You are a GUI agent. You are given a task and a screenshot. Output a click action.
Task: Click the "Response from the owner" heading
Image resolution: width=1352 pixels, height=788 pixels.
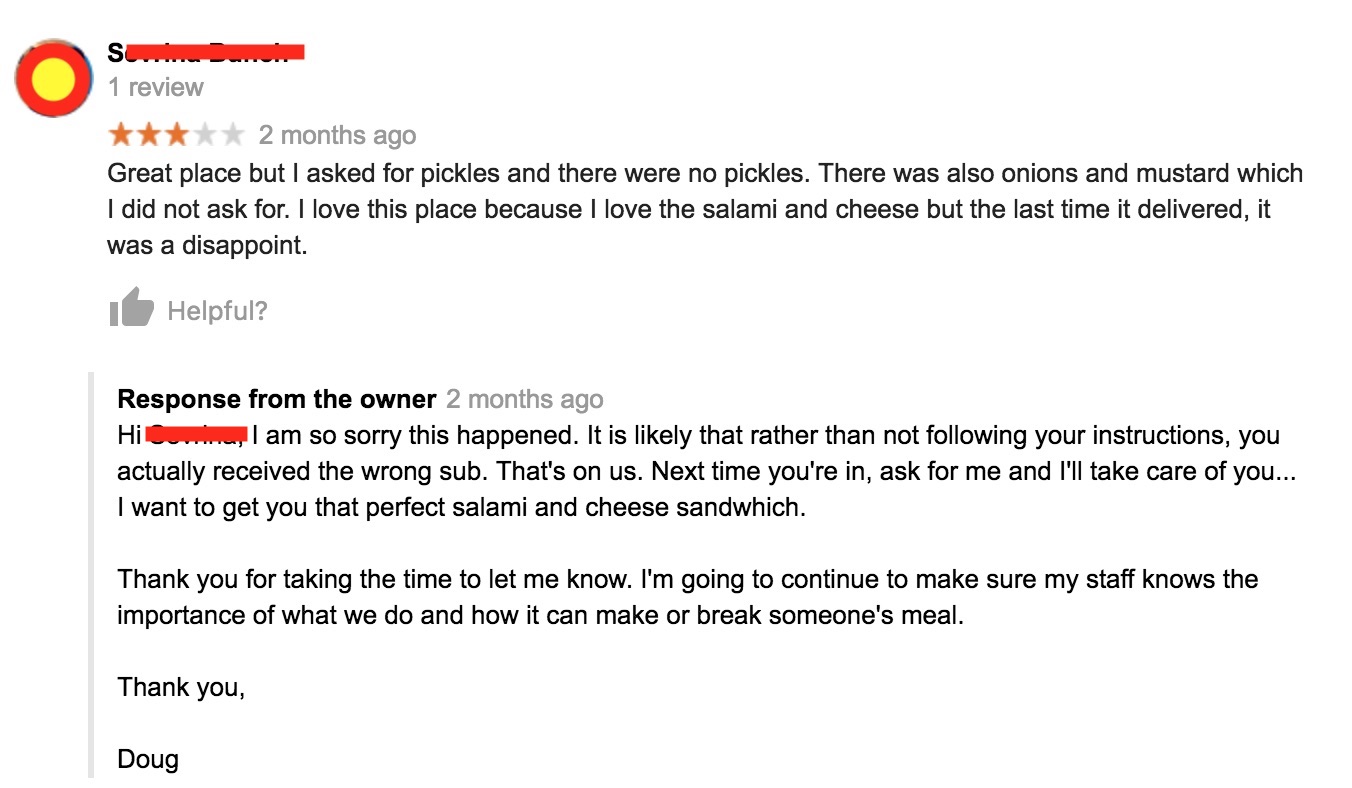click(x=277, y=399)
